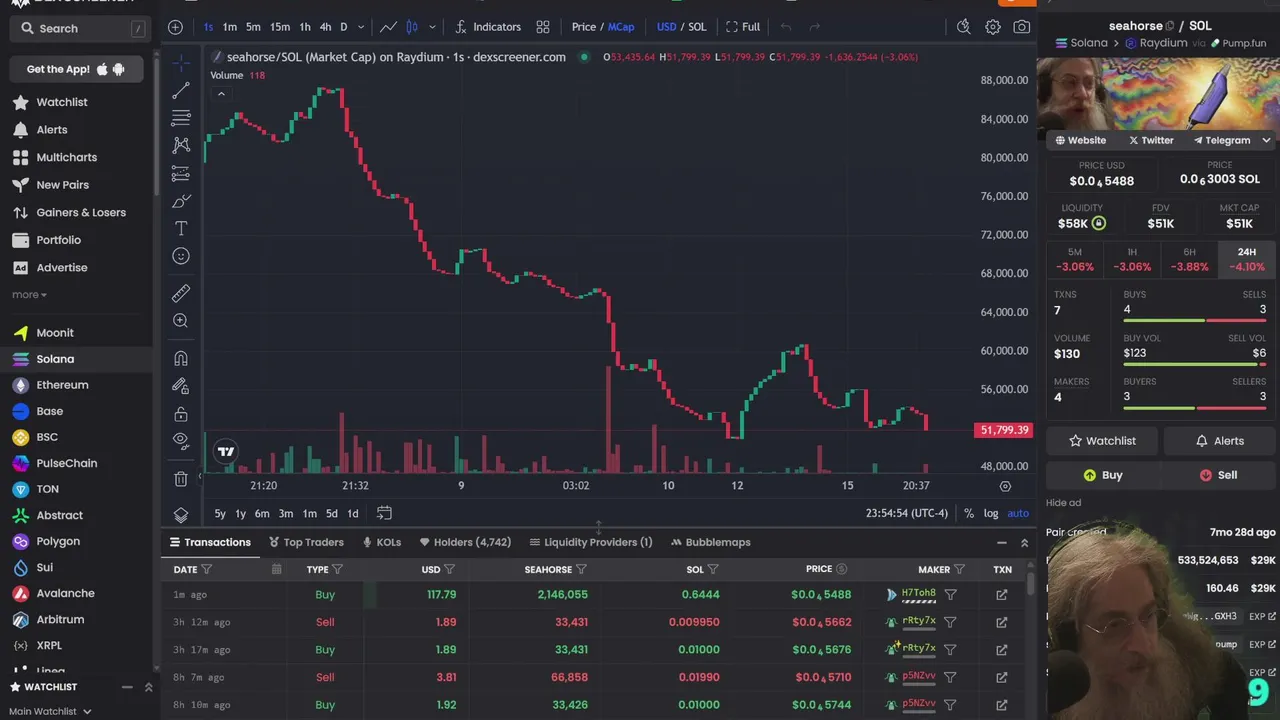Lock all drawing tools

(x=181, y=413)
